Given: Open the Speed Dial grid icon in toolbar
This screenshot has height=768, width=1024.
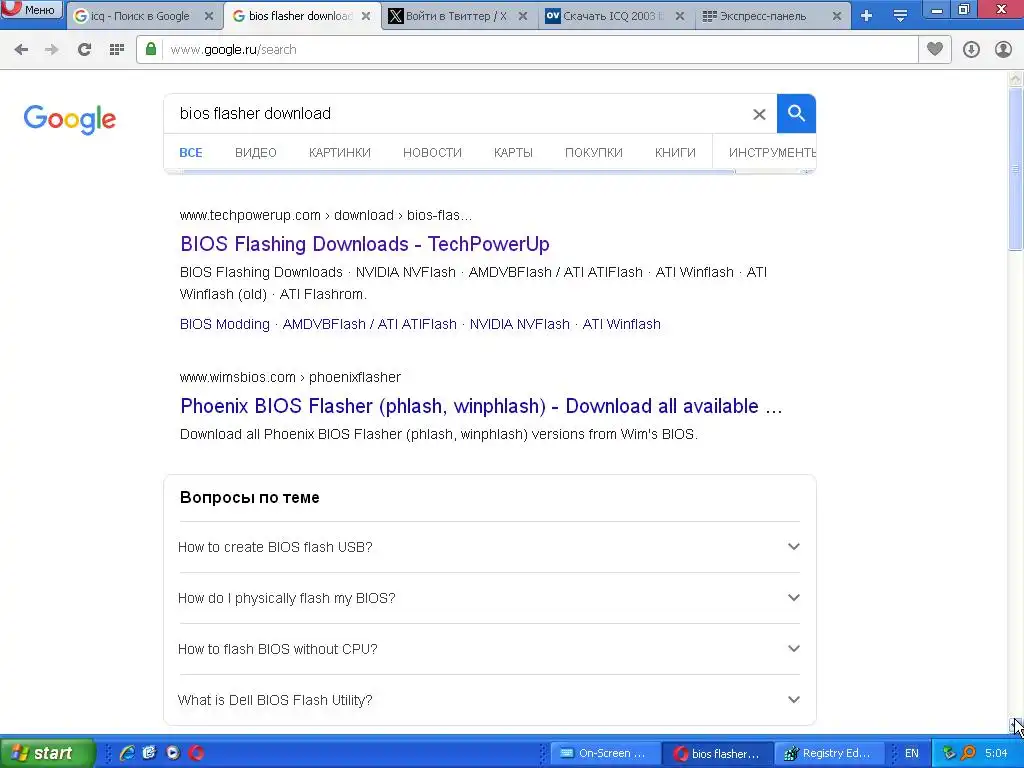Looking at the screenshot, I should [117, 50].
